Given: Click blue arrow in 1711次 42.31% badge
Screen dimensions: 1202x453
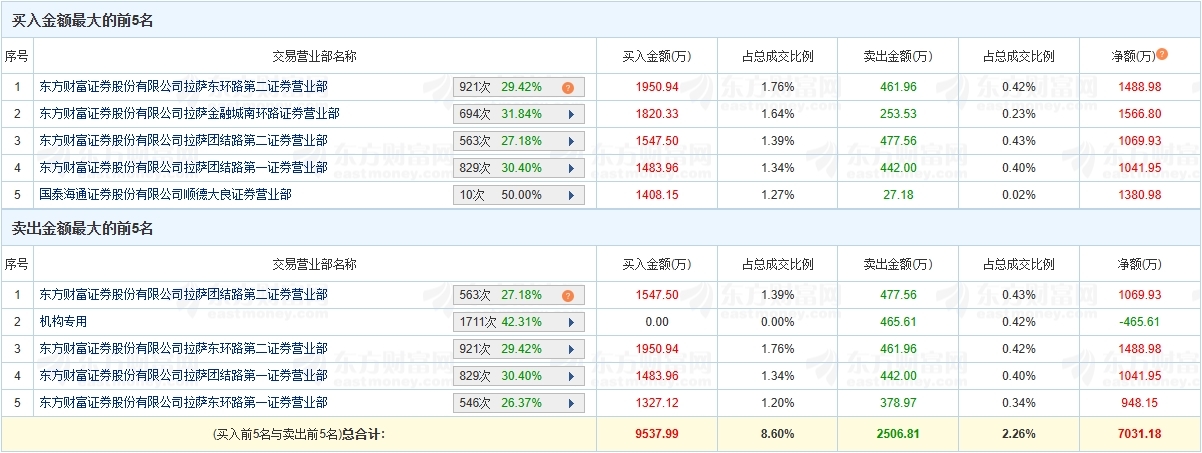Looking at the screenshot, I should click(570, 322).
